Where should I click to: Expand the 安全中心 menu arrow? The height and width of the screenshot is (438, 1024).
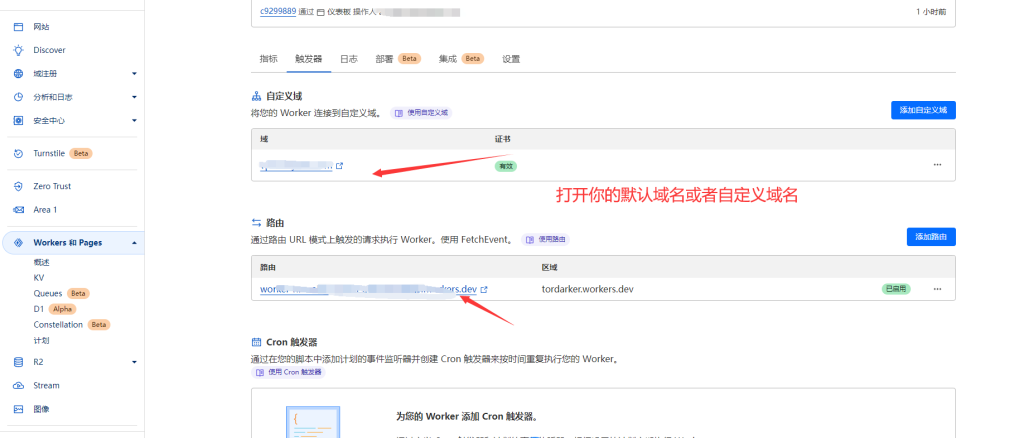coord(134,121)
